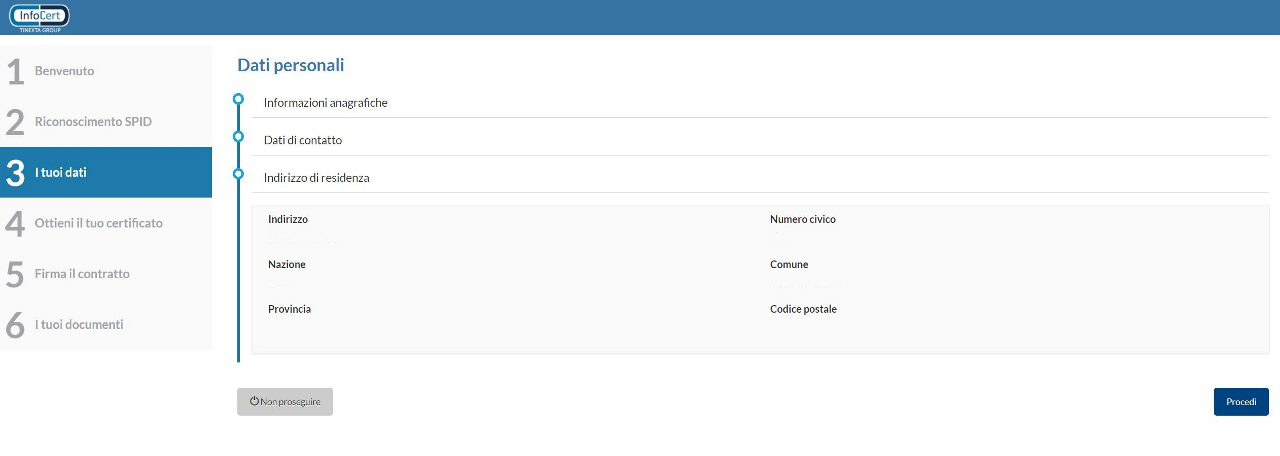Collapse the Indirizzo di residenza section

coord(316,178)
